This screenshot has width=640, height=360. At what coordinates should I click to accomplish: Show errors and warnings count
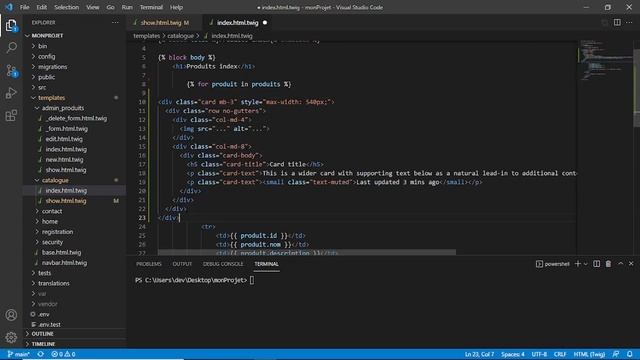point(63,354)
